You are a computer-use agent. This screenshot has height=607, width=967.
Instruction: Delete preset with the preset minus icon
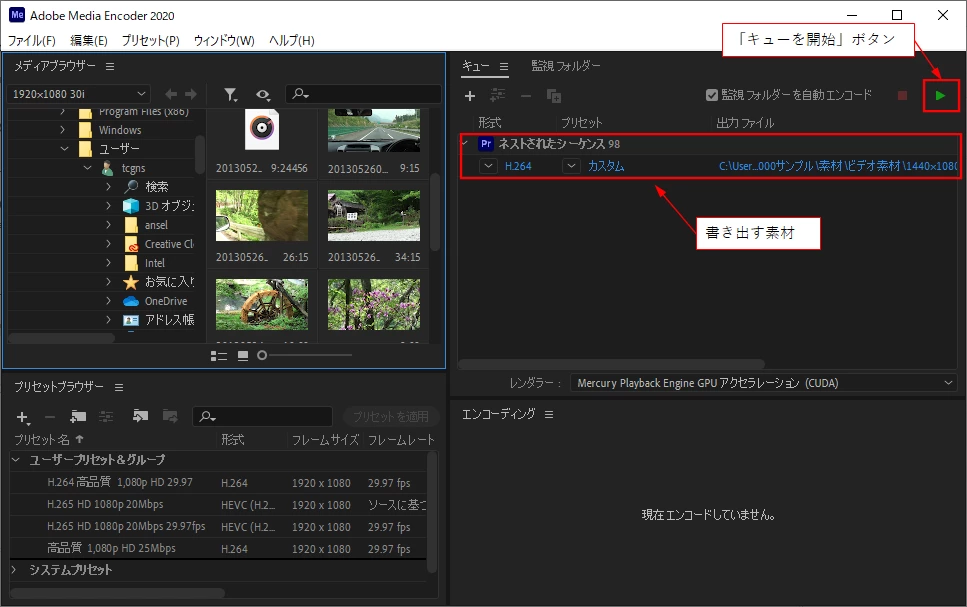click(x=50, y=418)
